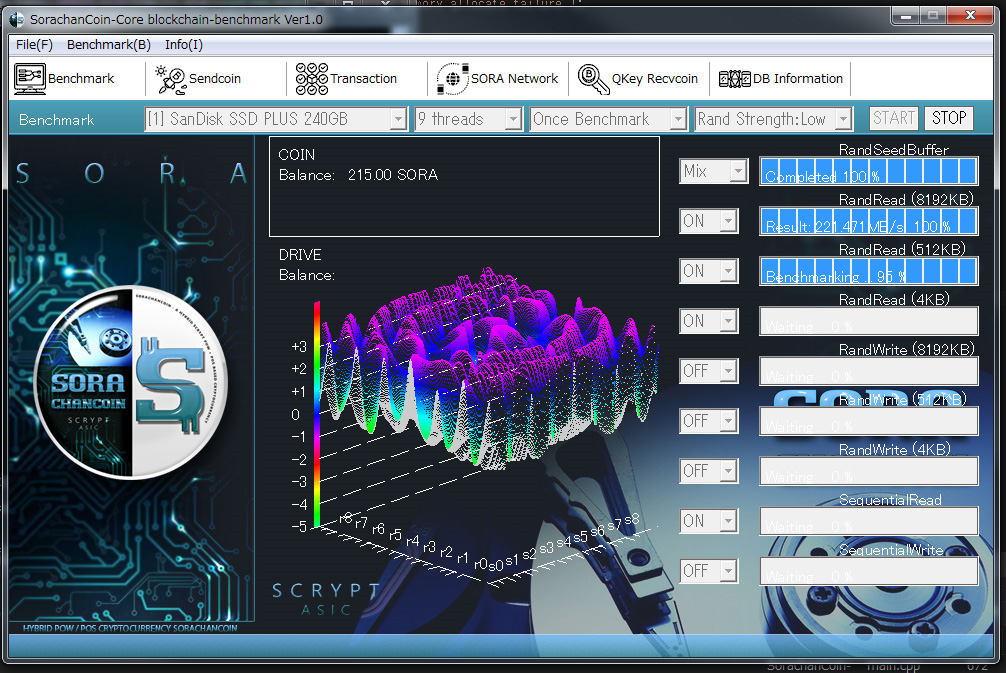Click the COIN balance text box

465,187
